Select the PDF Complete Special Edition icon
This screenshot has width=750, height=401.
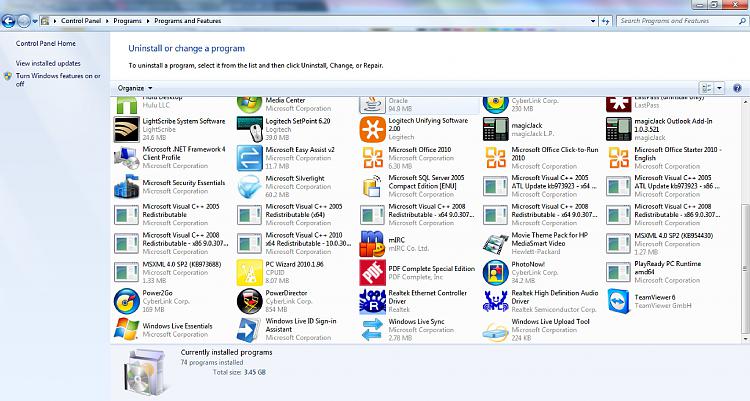pos(372,273)
